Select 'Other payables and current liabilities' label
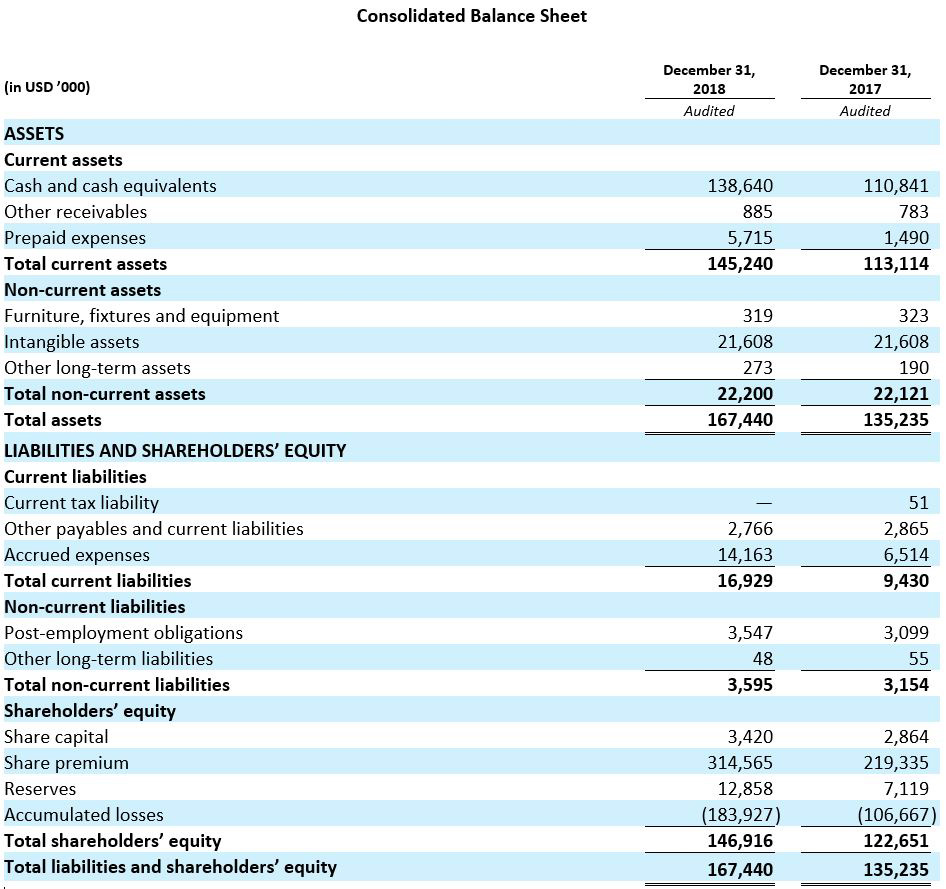The image size is (946, 889). click(x=154, y=529)
